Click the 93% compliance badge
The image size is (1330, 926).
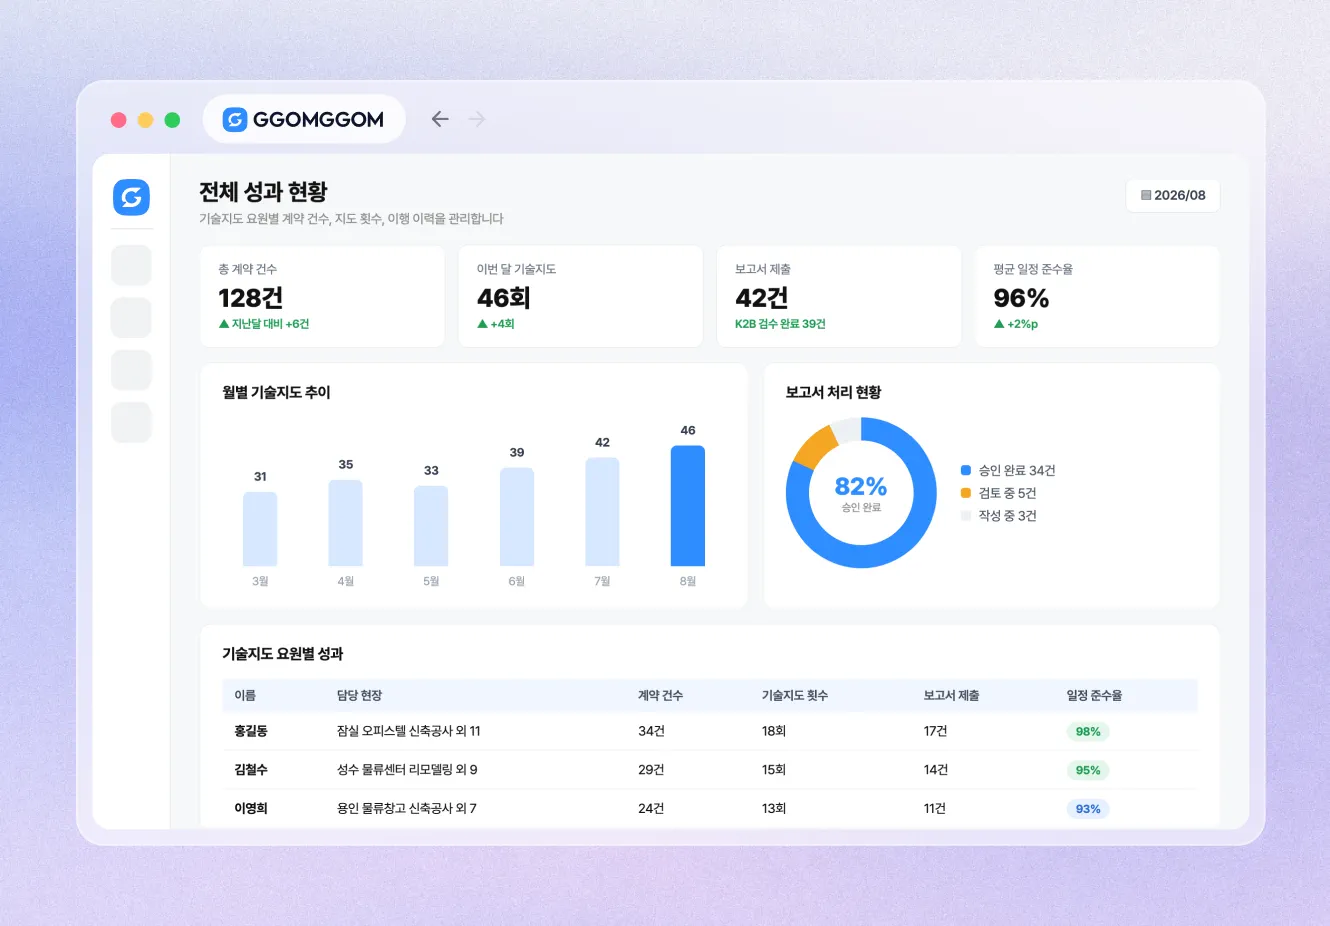pyautogui.click(x=1088, y=809)
